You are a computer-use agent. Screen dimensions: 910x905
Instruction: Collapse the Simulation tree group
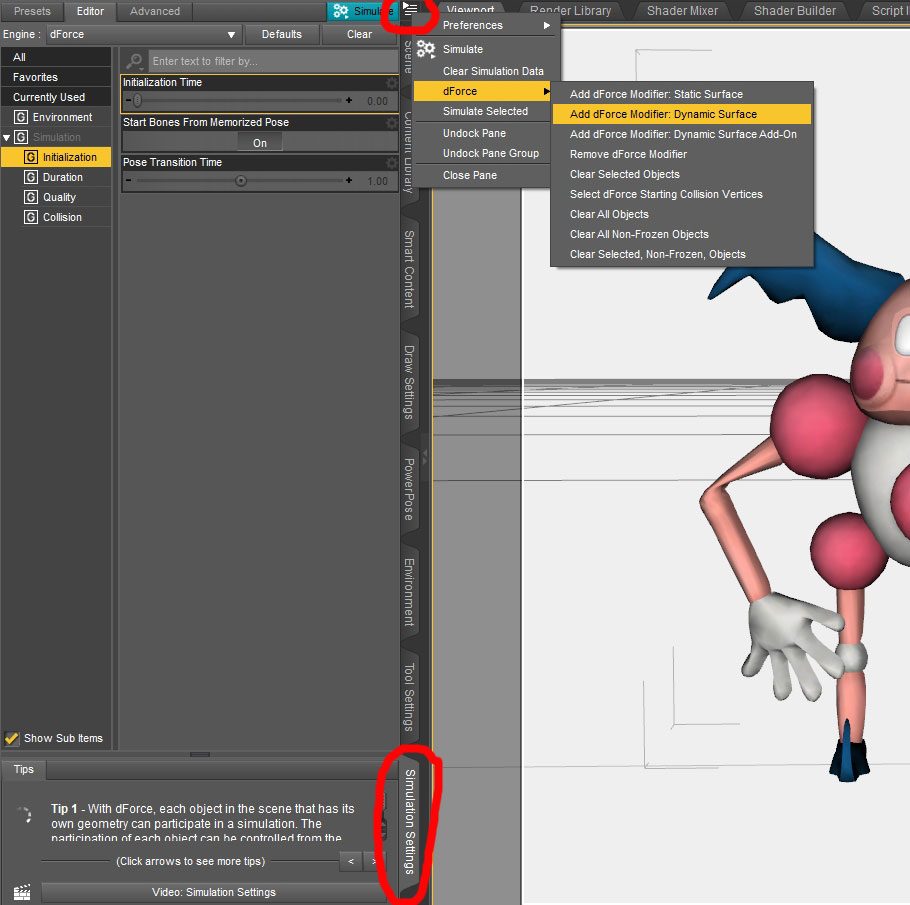(7, 138)
